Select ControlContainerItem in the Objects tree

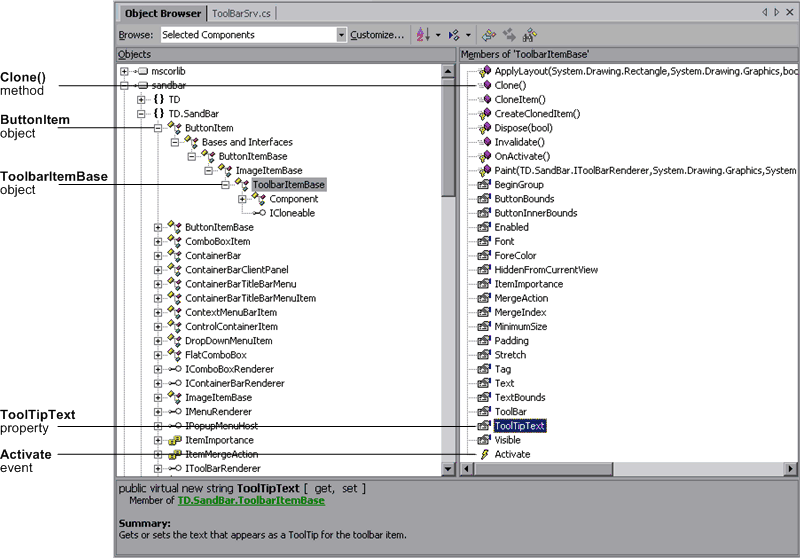(x=232, y=326)
